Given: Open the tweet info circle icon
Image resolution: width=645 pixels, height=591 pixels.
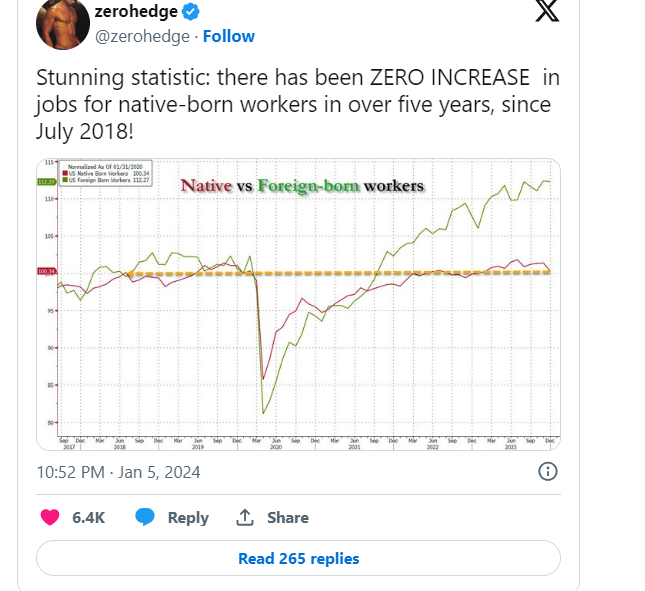Looking at the screenshot, I should 548,471.
